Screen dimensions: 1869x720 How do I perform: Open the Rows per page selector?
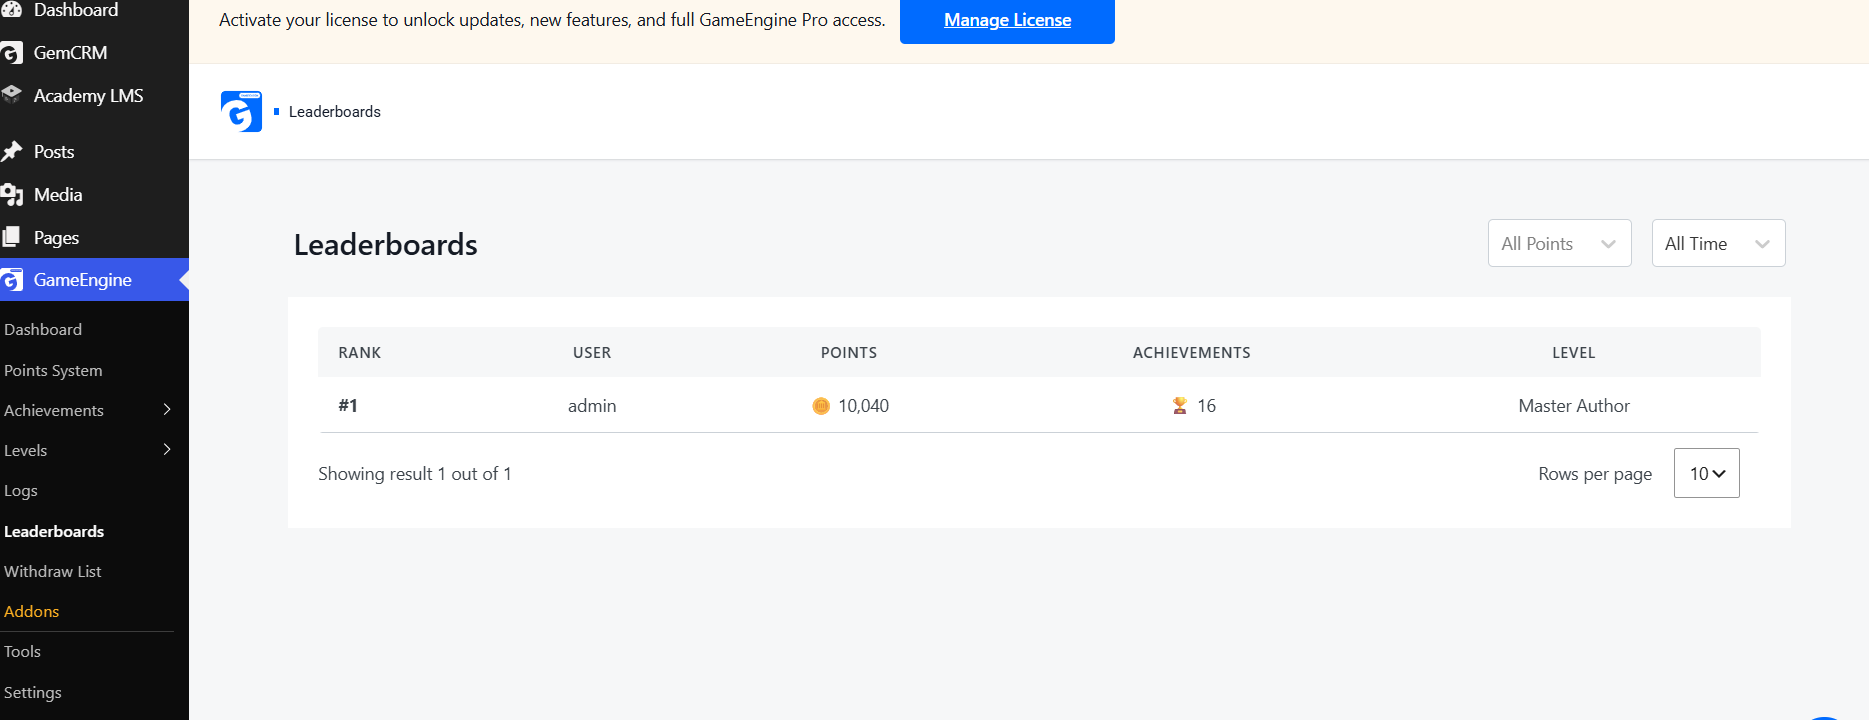1706,473
